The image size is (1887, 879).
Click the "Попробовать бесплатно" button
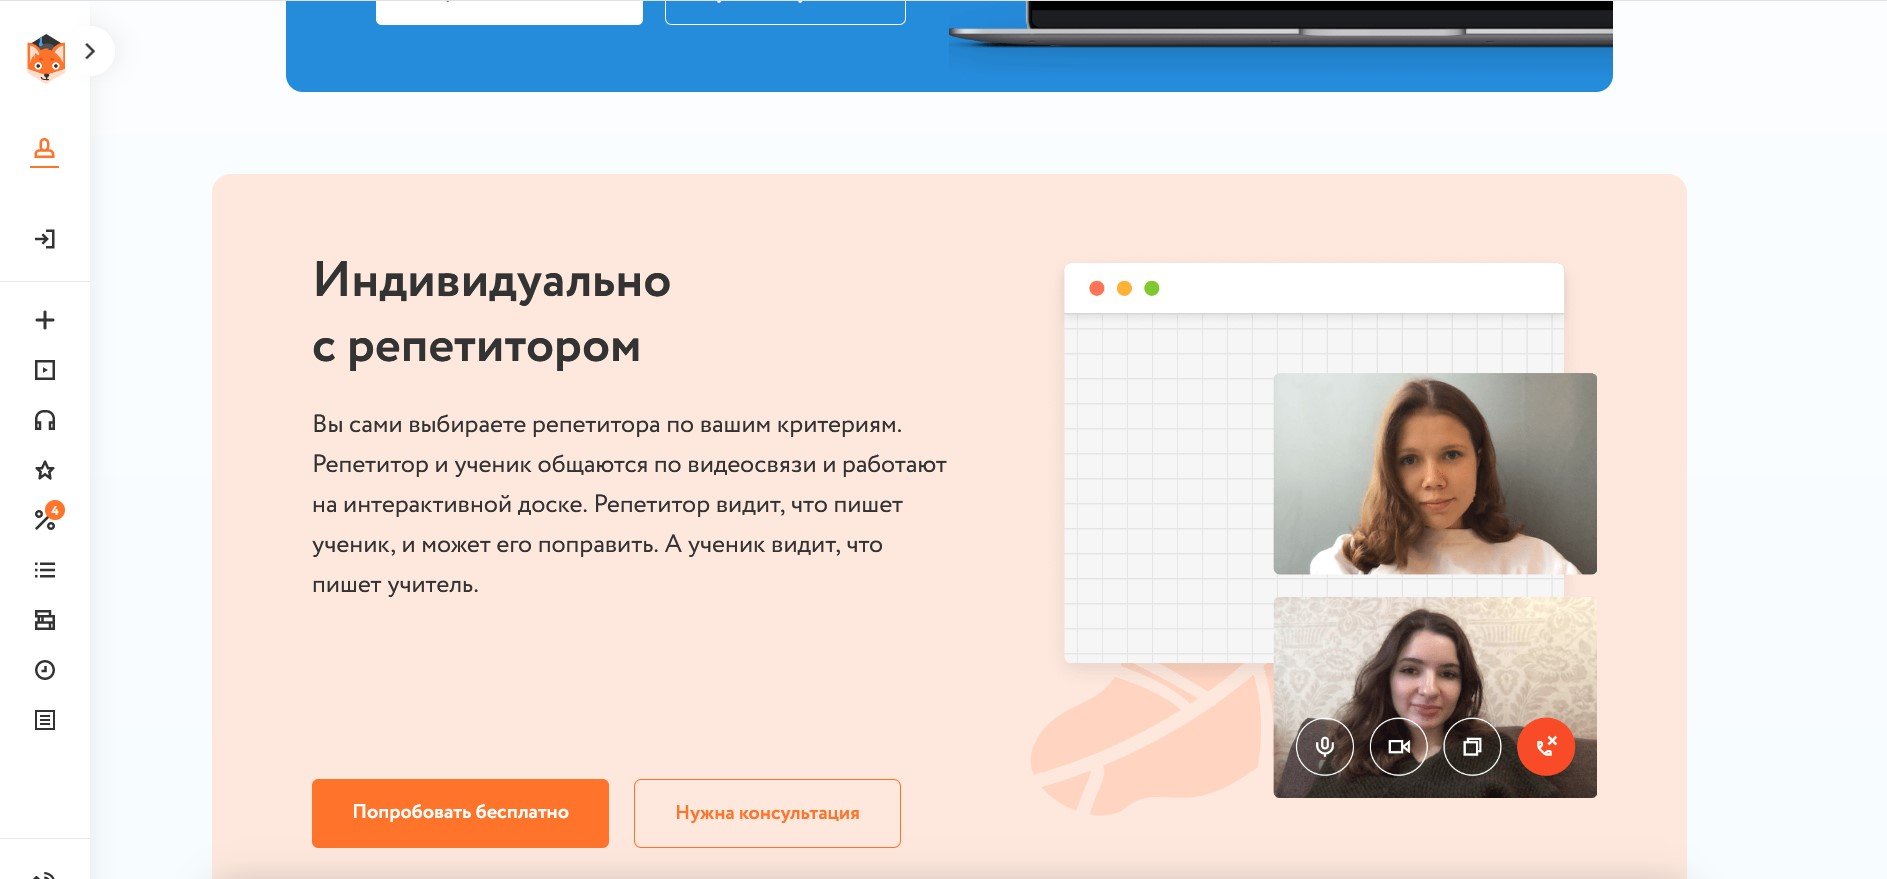(x=460, y=813)
